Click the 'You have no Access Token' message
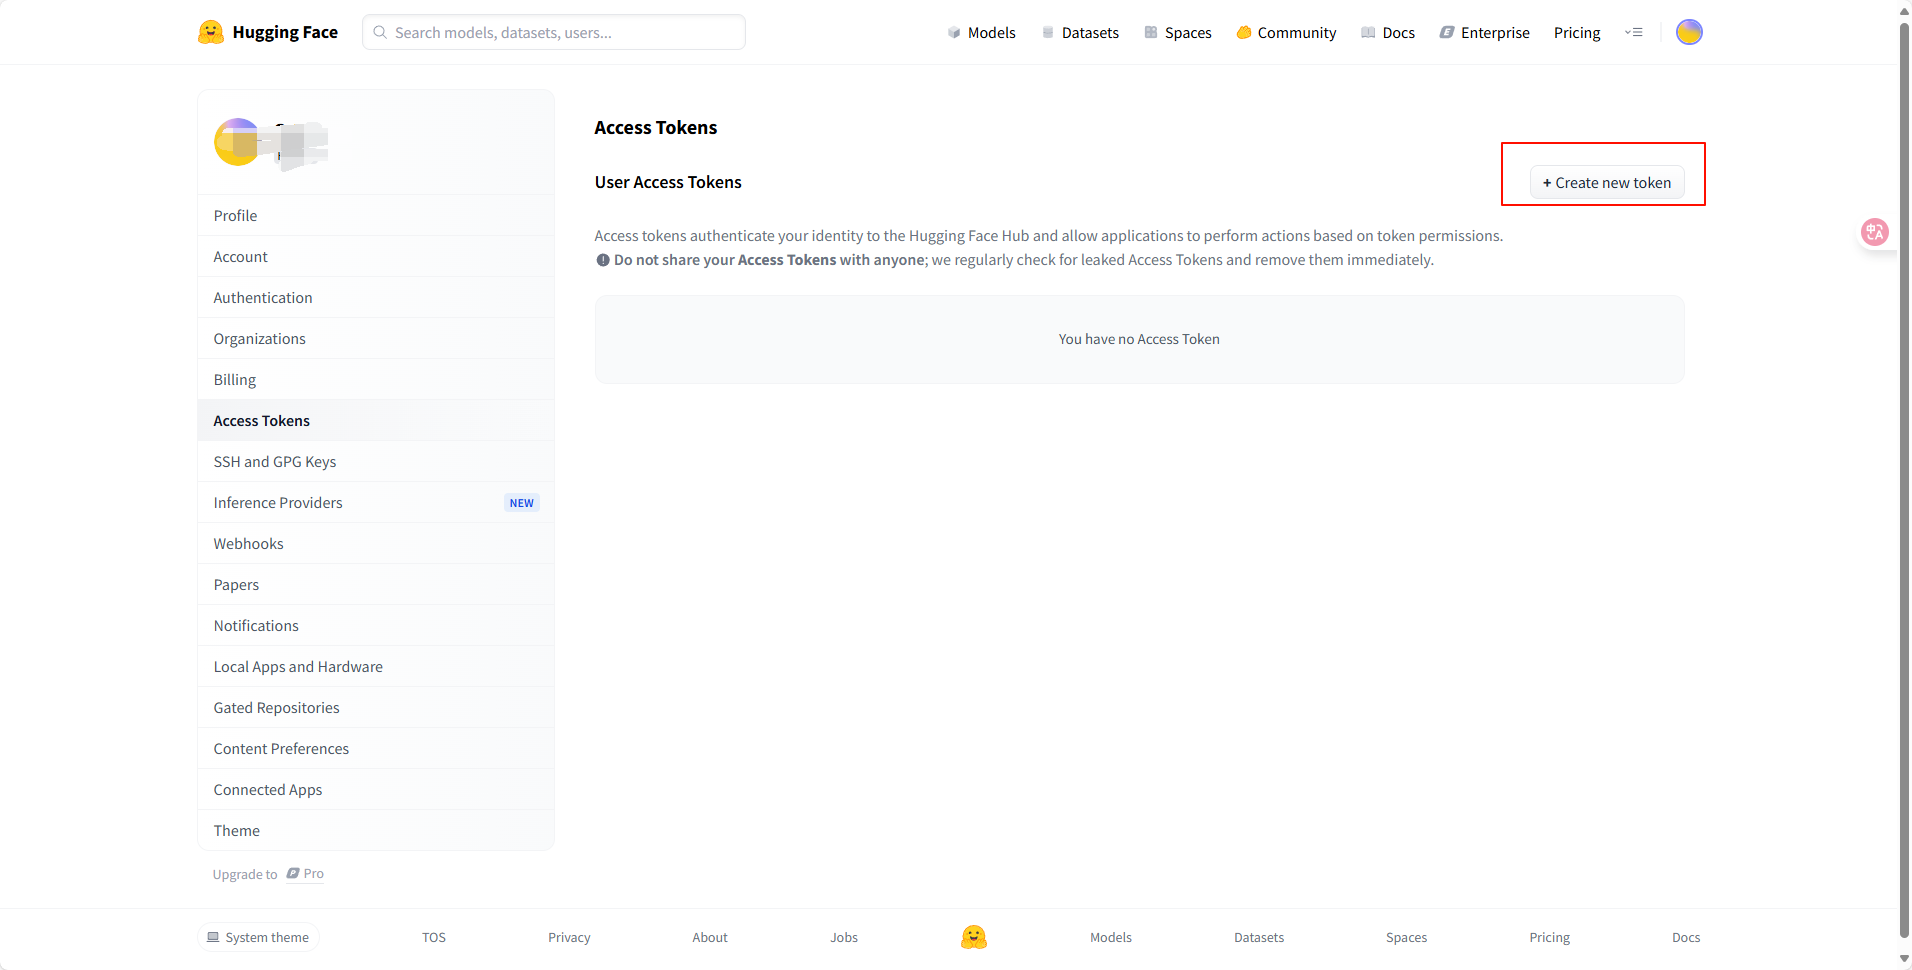The width and height of the screenshot is (1912, 970). [1139, 339]
